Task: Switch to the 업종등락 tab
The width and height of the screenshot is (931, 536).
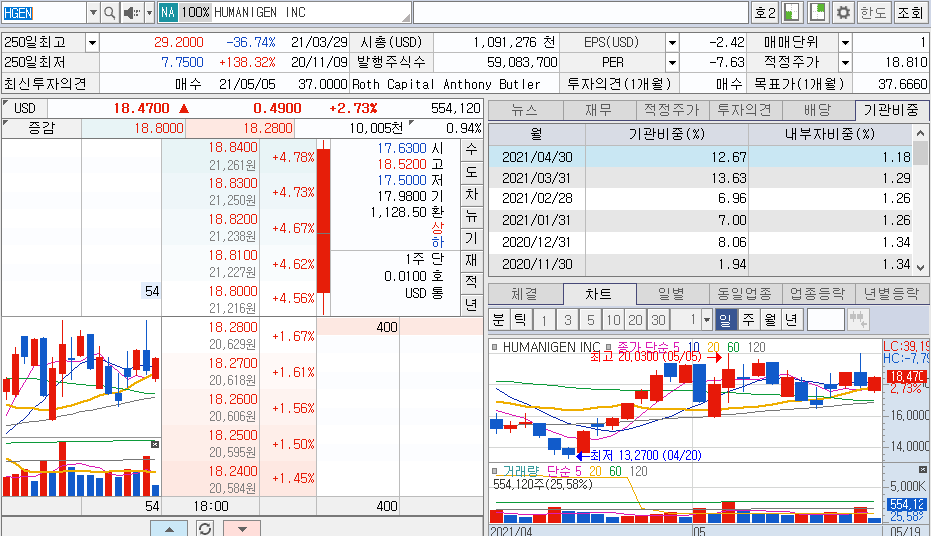Action: (818, 294)
